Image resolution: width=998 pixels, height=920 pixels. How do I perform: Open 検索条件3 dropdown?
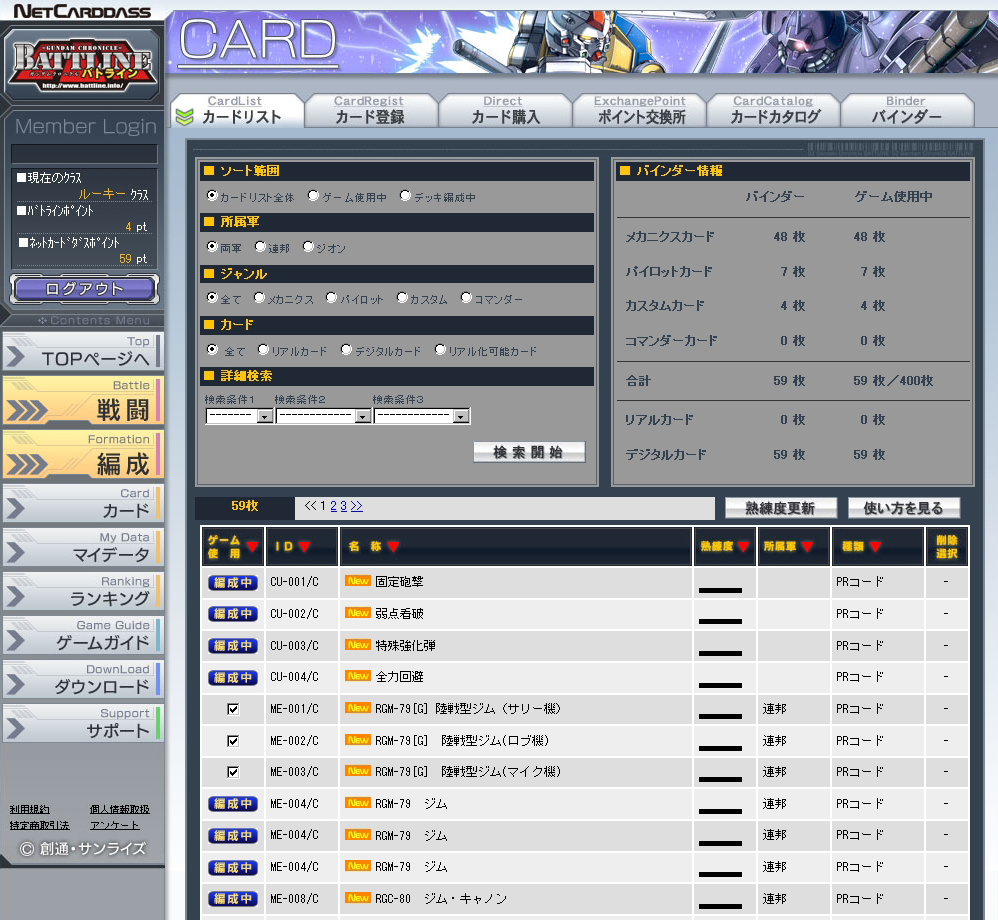[422, 416]
